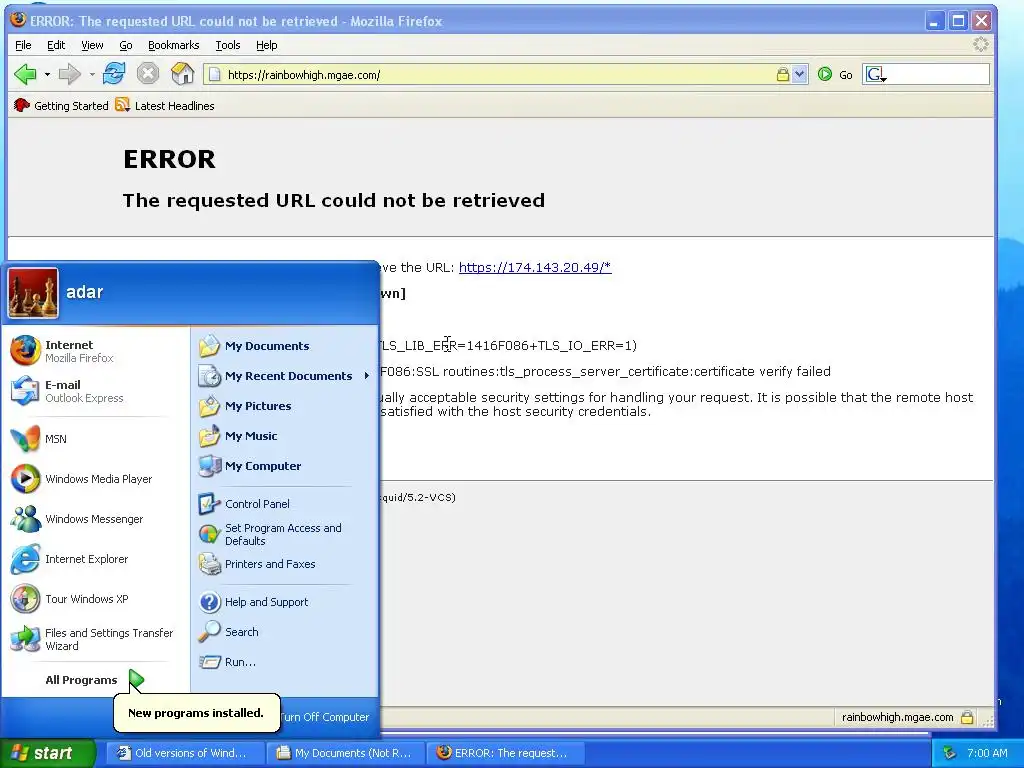Click rainbowhigh.mgae.com in status bar

(897, 717)
